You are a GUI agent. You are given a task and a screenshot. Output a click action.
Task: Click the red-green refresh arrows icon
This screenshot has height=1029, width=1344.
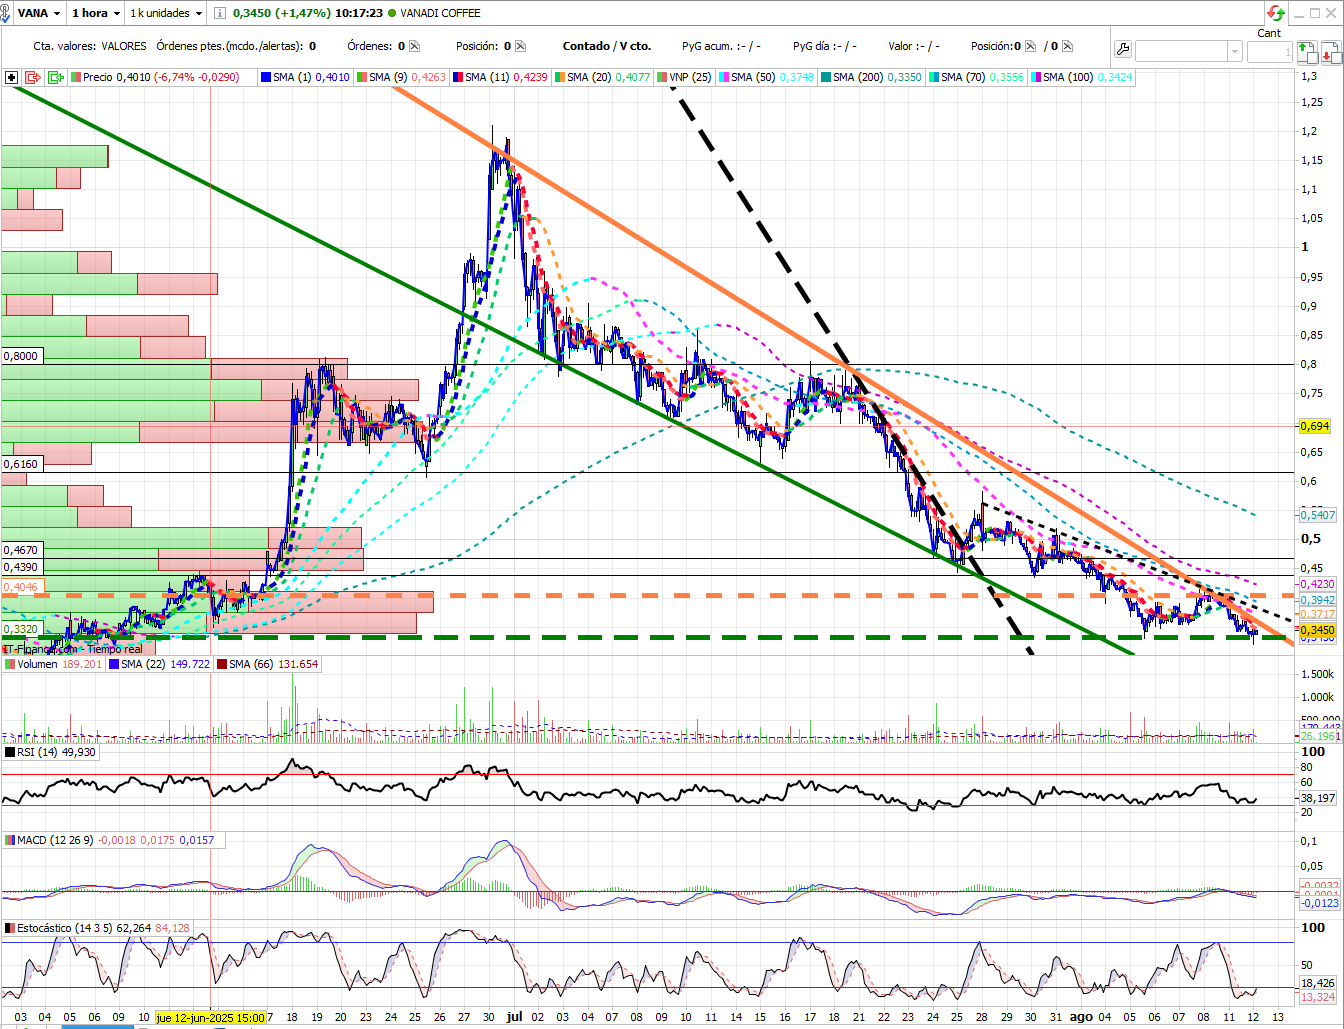pos(1276,13)
